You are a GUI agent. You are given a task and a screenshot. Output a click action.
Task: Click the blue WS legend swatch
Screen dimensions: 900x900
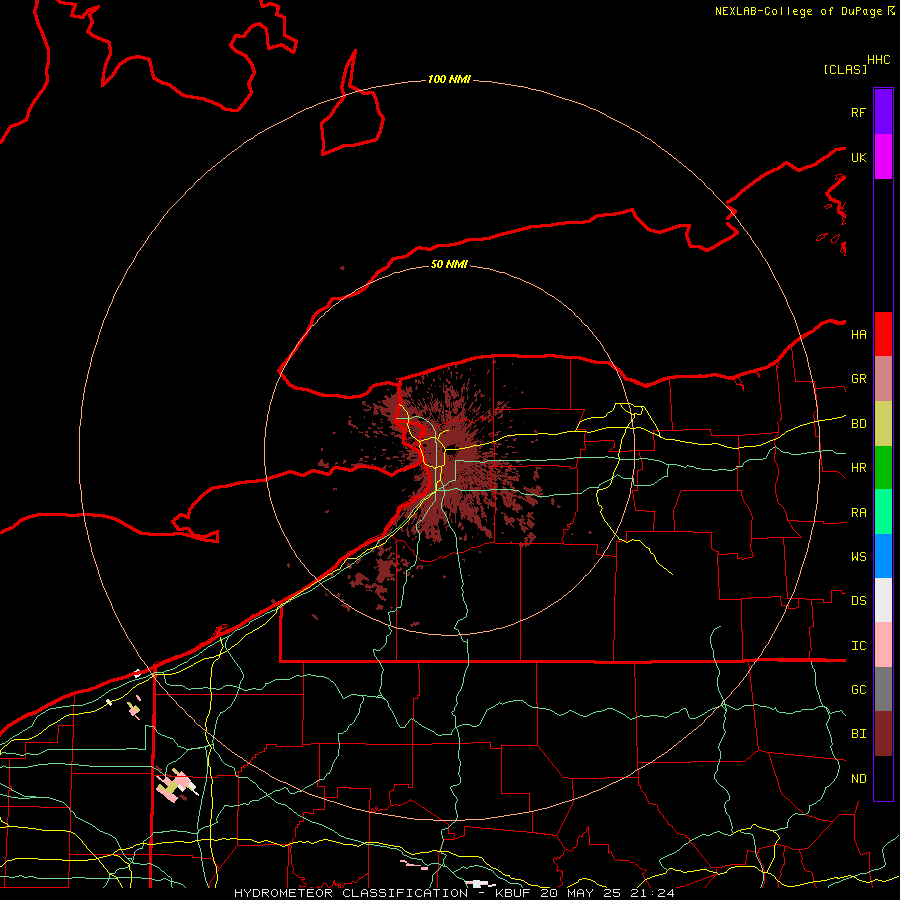point(883,556)
